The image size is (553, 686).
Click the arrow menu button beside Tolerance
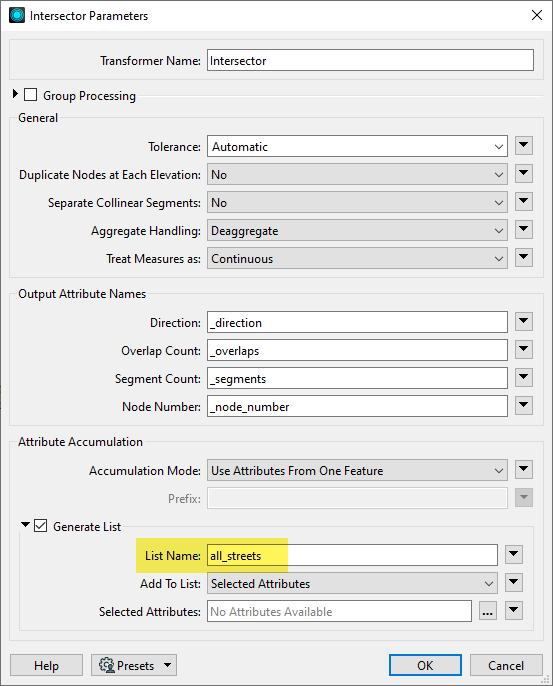524,146
